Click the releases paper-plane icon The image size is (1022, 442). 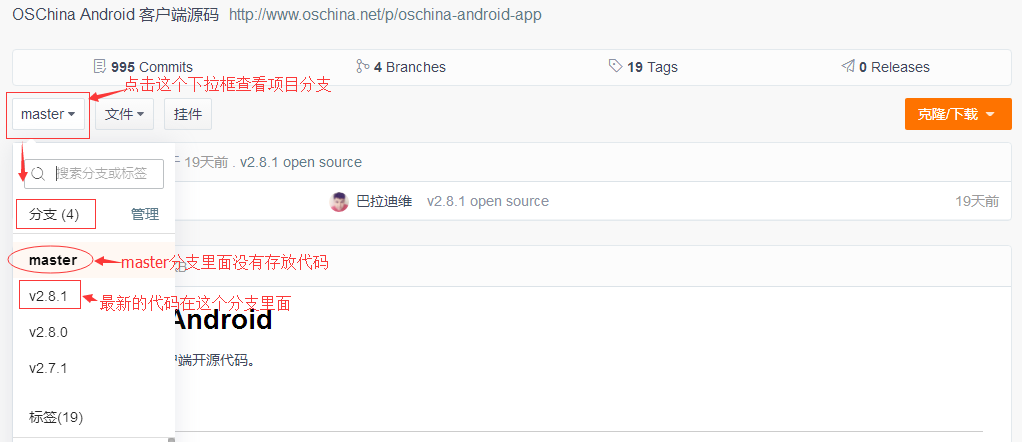tap(847, 66)
